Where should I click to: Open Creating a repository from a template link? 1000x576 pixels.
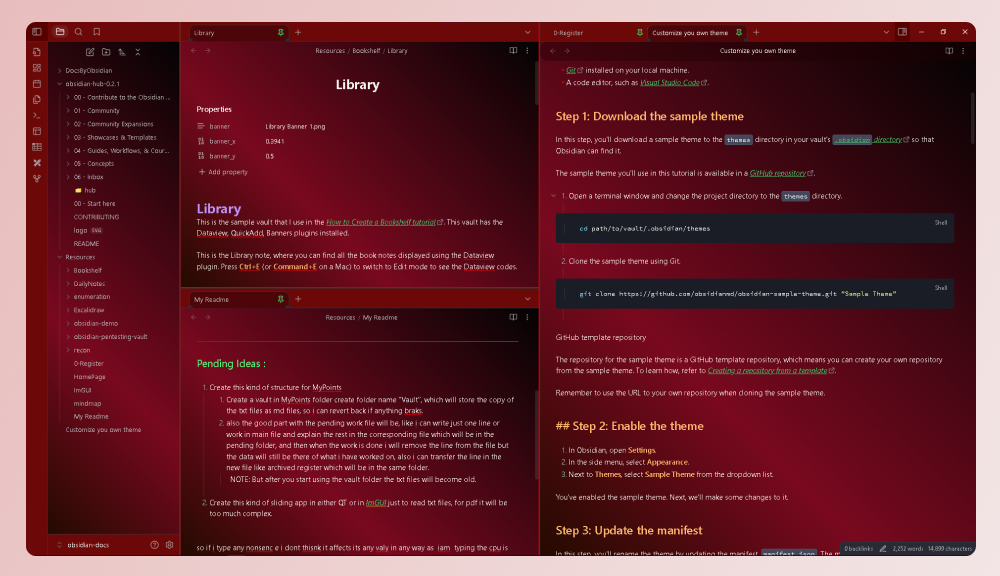[x=767, y=371]
